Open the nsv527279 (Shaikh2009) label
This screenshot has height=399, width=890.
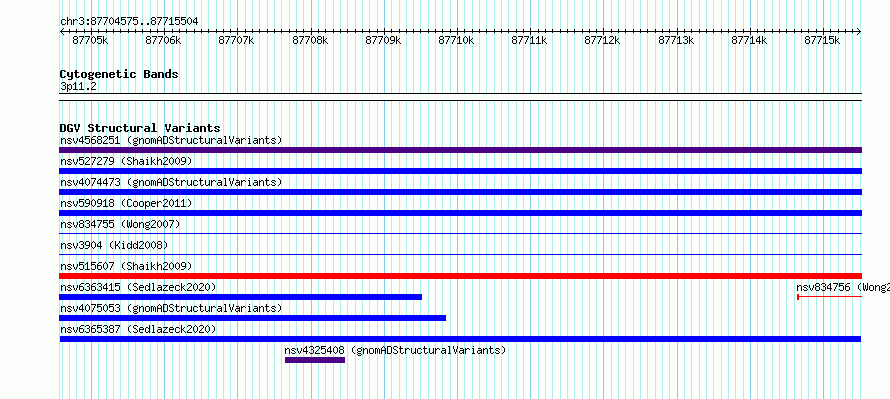(126, 161)
